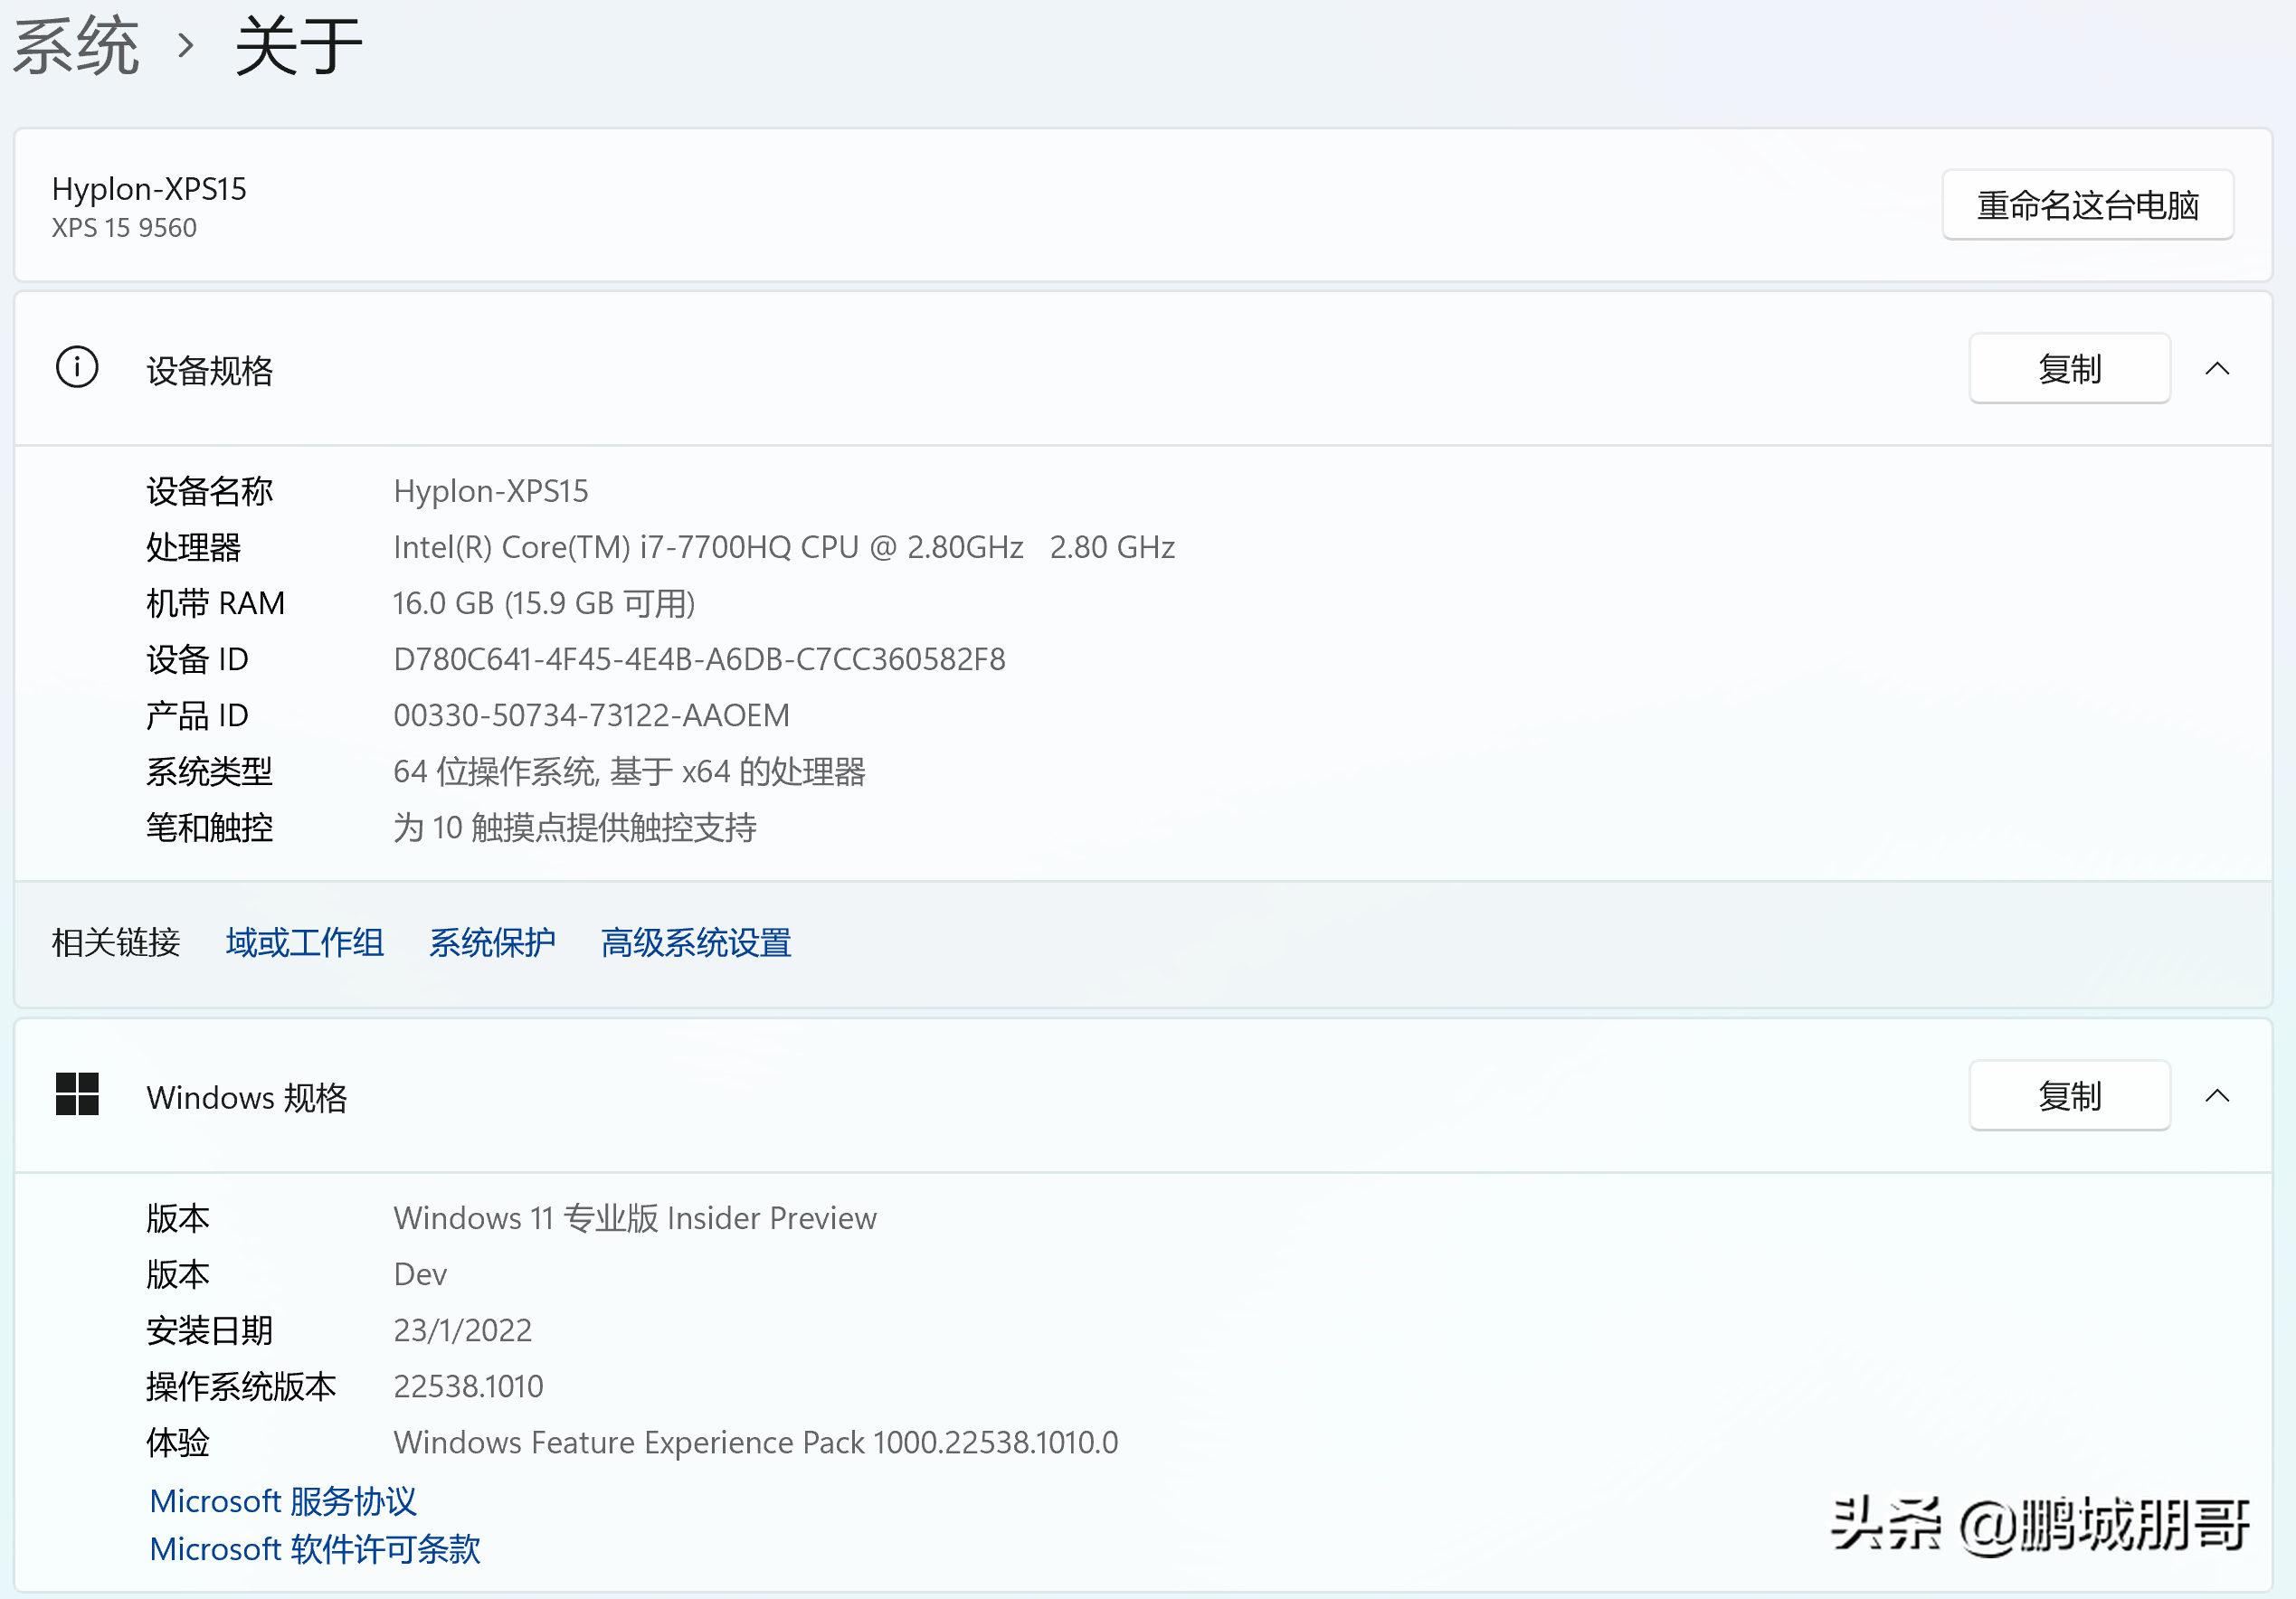
Task: Click the 体验 label
Action: pos(178,1442)
